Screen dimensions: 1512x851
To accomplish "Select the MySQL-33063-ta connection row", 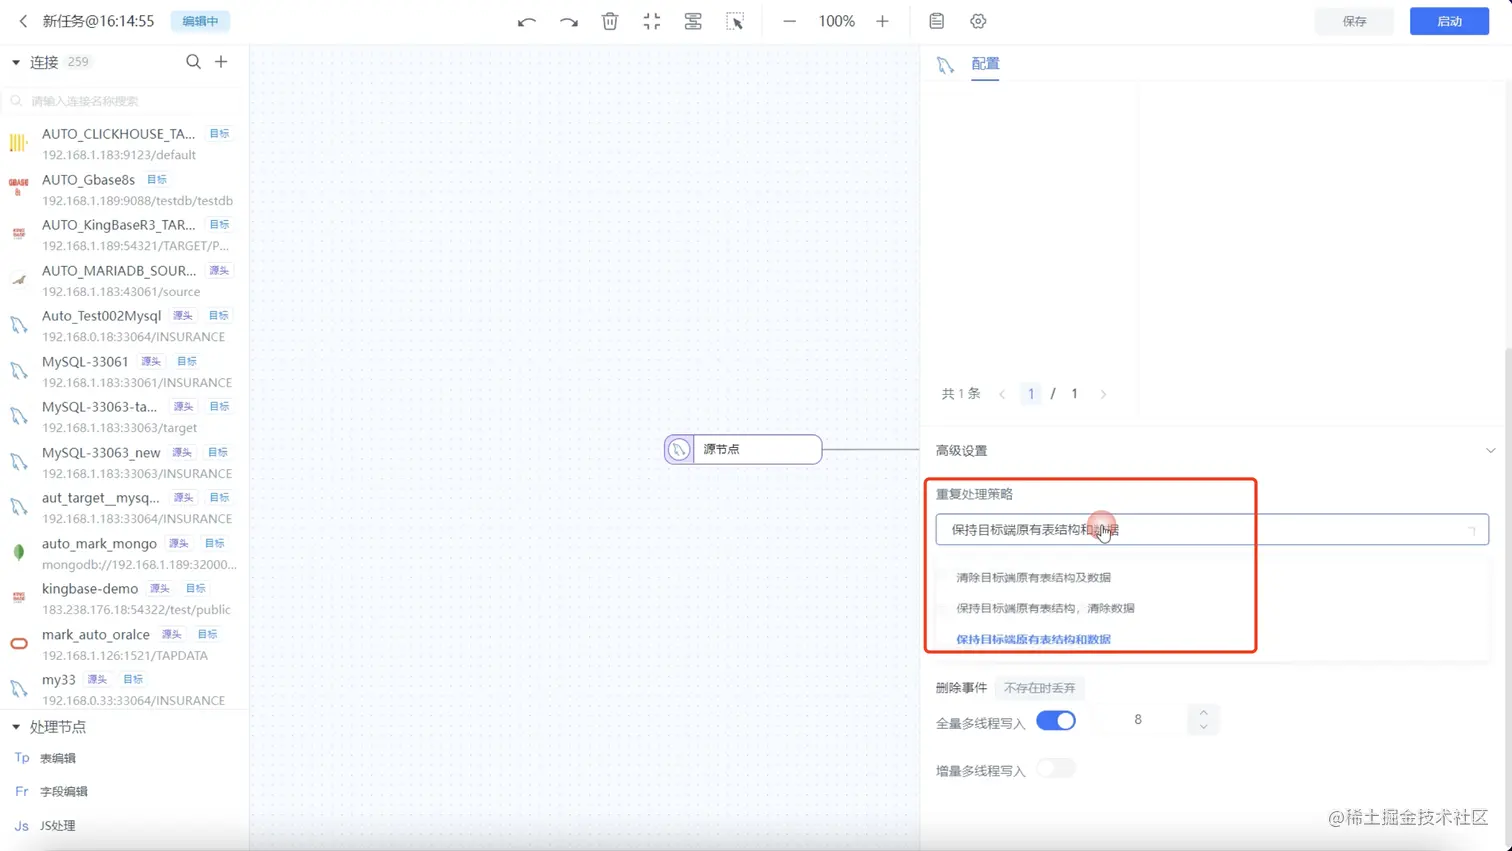I will [124, 417].
